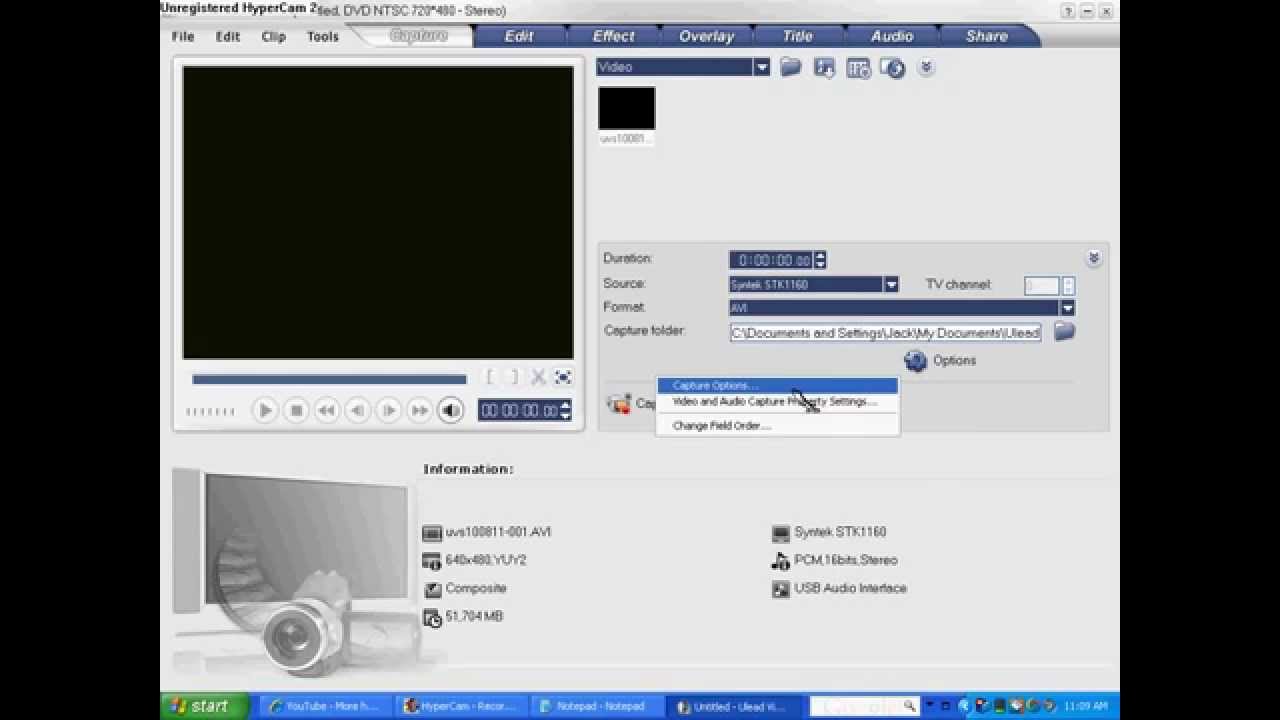Screen dimensions: 1280x720
Task: Step to previous frame
Action: coord(358,410)
